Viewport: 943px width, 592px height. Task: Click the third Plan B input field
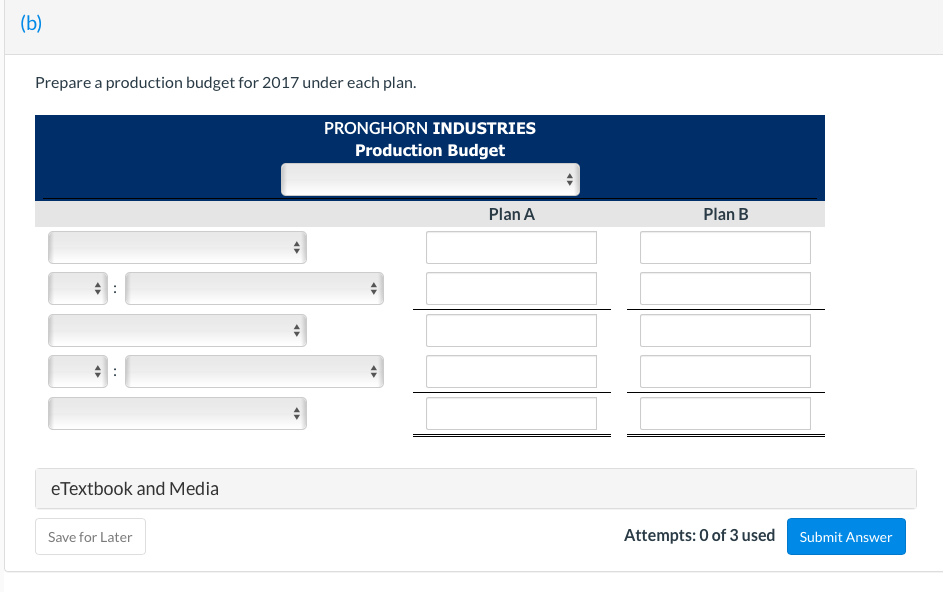coord(725,330)
